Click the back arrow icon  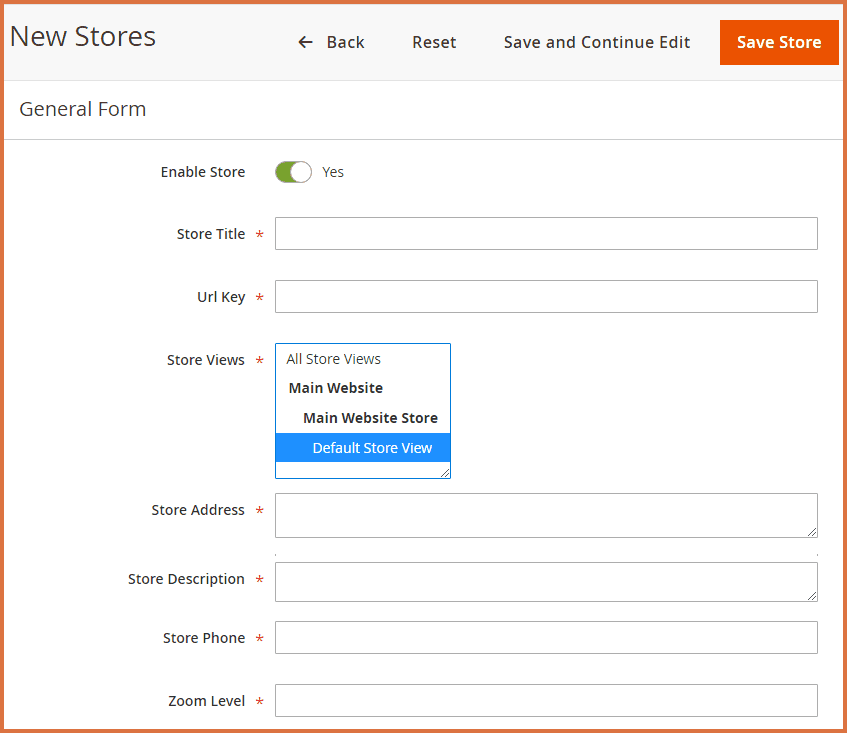click(305, 42)
